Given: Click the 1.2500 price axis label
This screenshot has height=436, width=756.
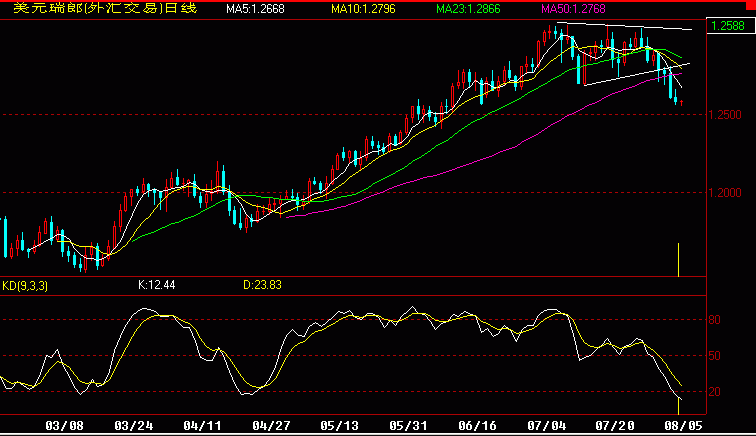Looking at the screenshot, I should [727, 115].
